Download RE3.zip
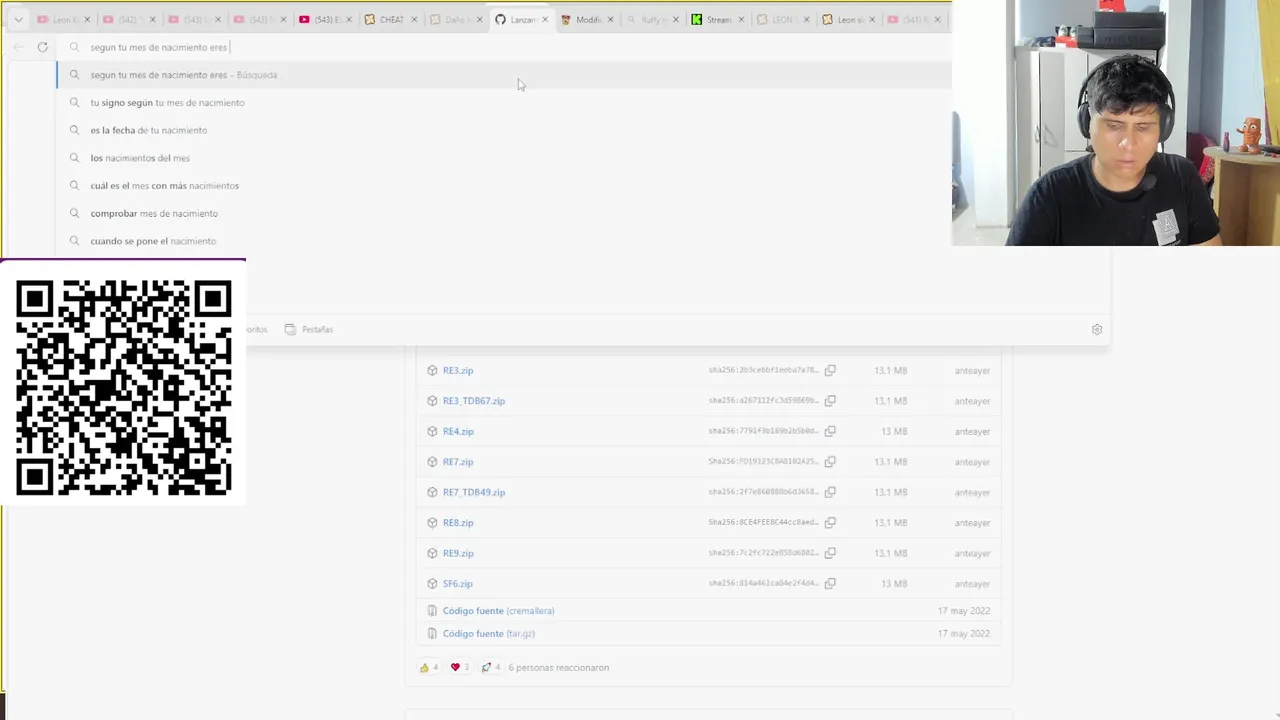Image resolution: width=1280 pixels, height=720 pixels. (x=458, y=370)
